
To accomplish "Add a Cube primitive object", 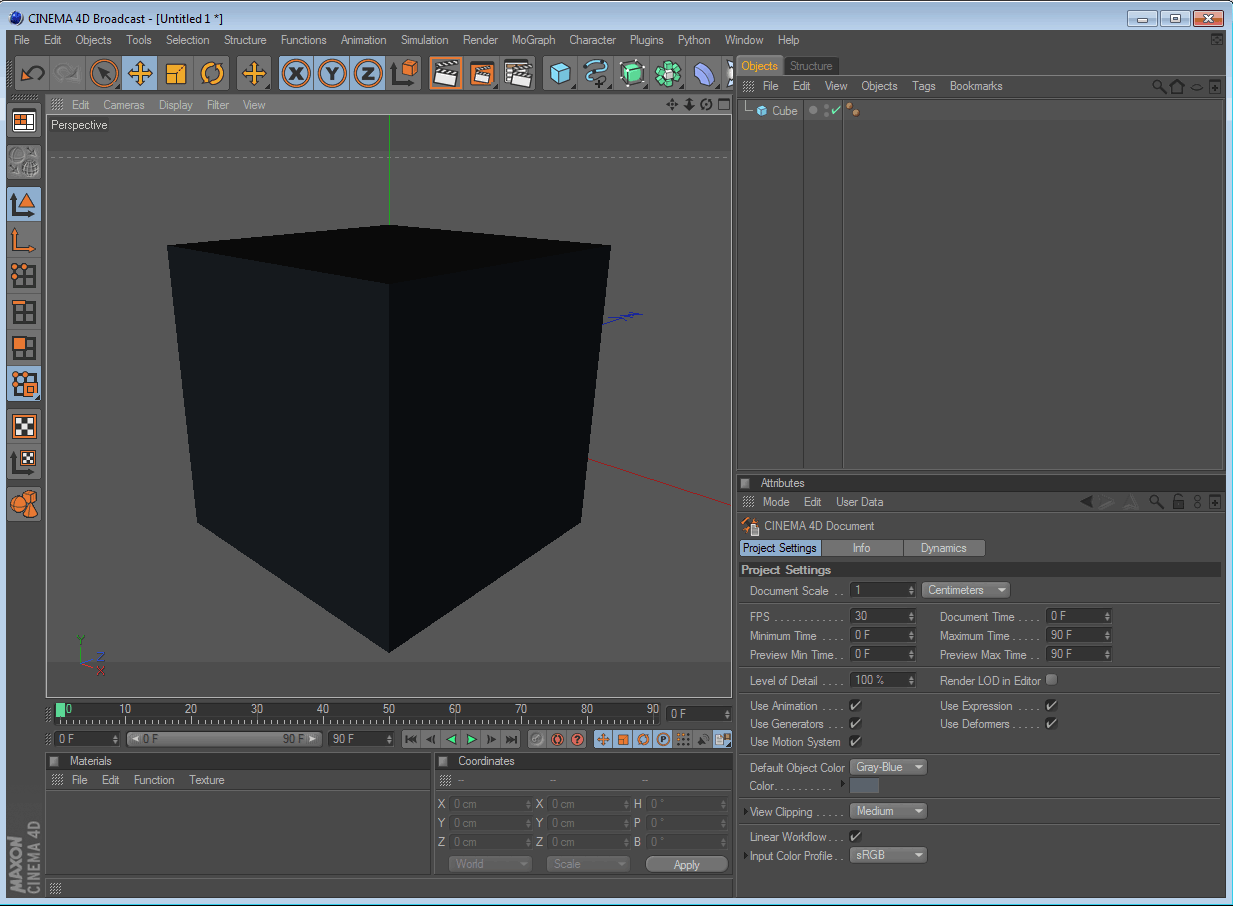I will pos(560,73).
